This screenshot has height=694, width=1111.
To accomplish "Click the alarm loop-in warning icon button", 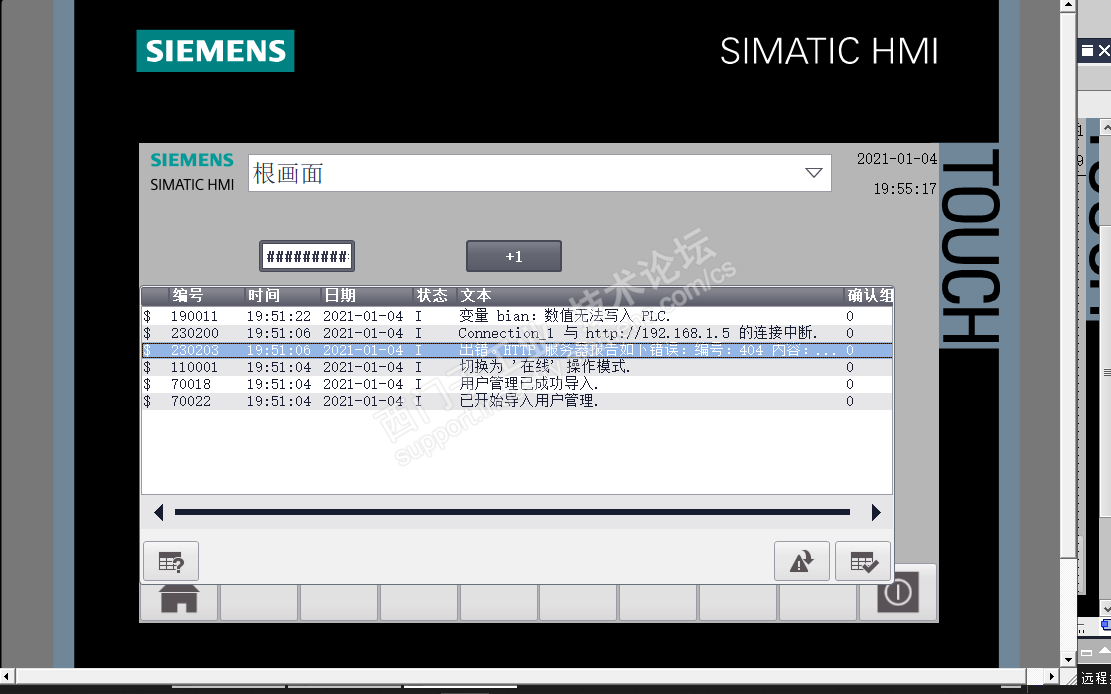I will click(801, 561).
